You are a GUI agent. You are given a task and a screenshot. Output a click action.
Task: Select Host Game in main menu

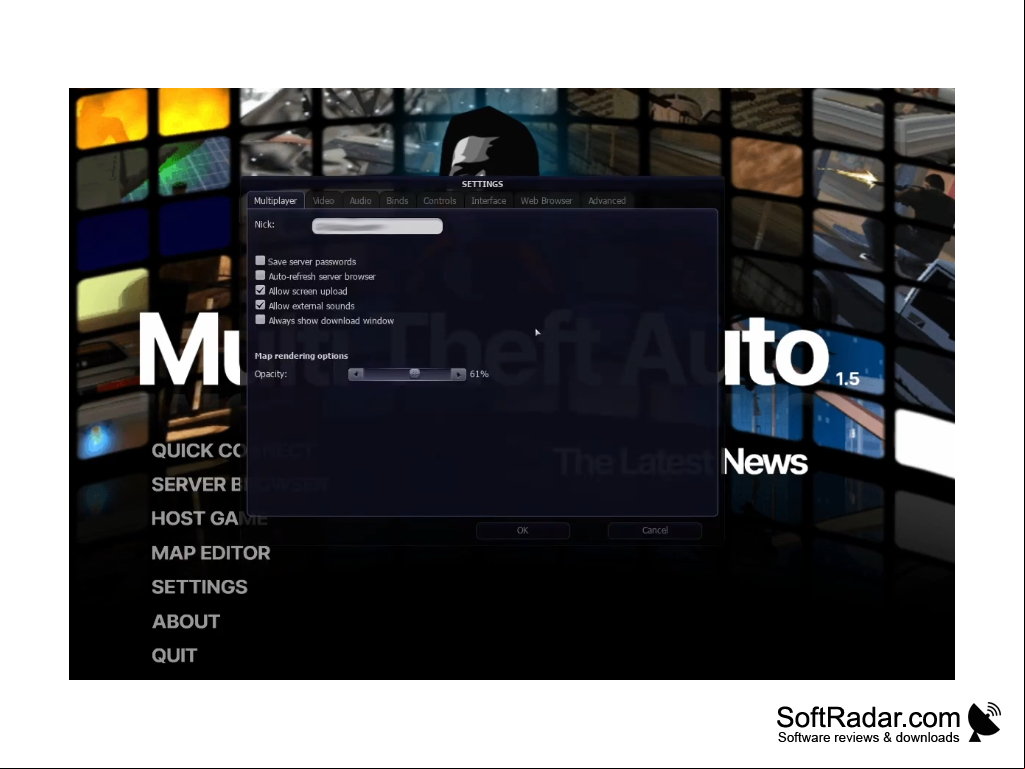click(209, 519)
